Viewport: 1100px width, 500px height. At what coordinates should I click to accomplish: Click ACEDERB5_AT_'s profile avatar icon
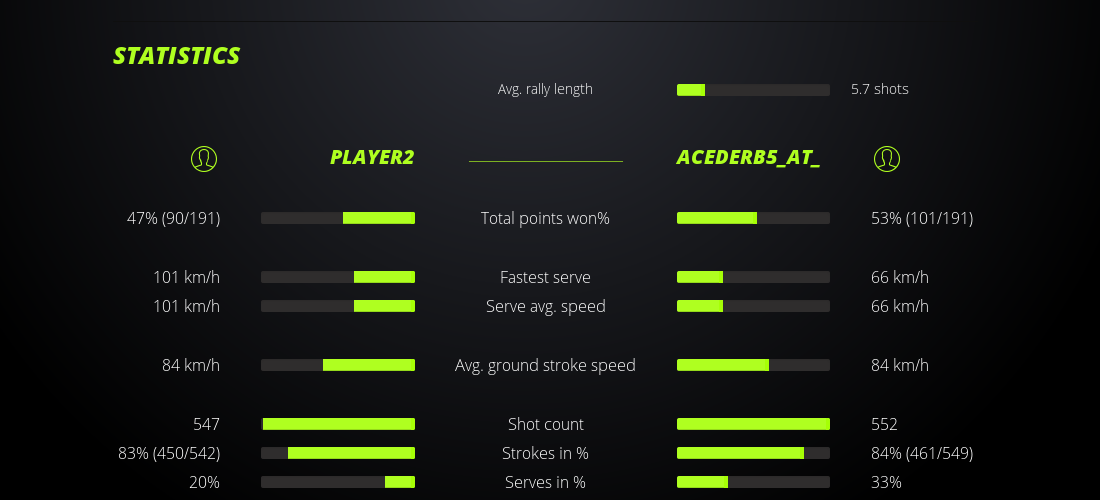tap(886, 158)
